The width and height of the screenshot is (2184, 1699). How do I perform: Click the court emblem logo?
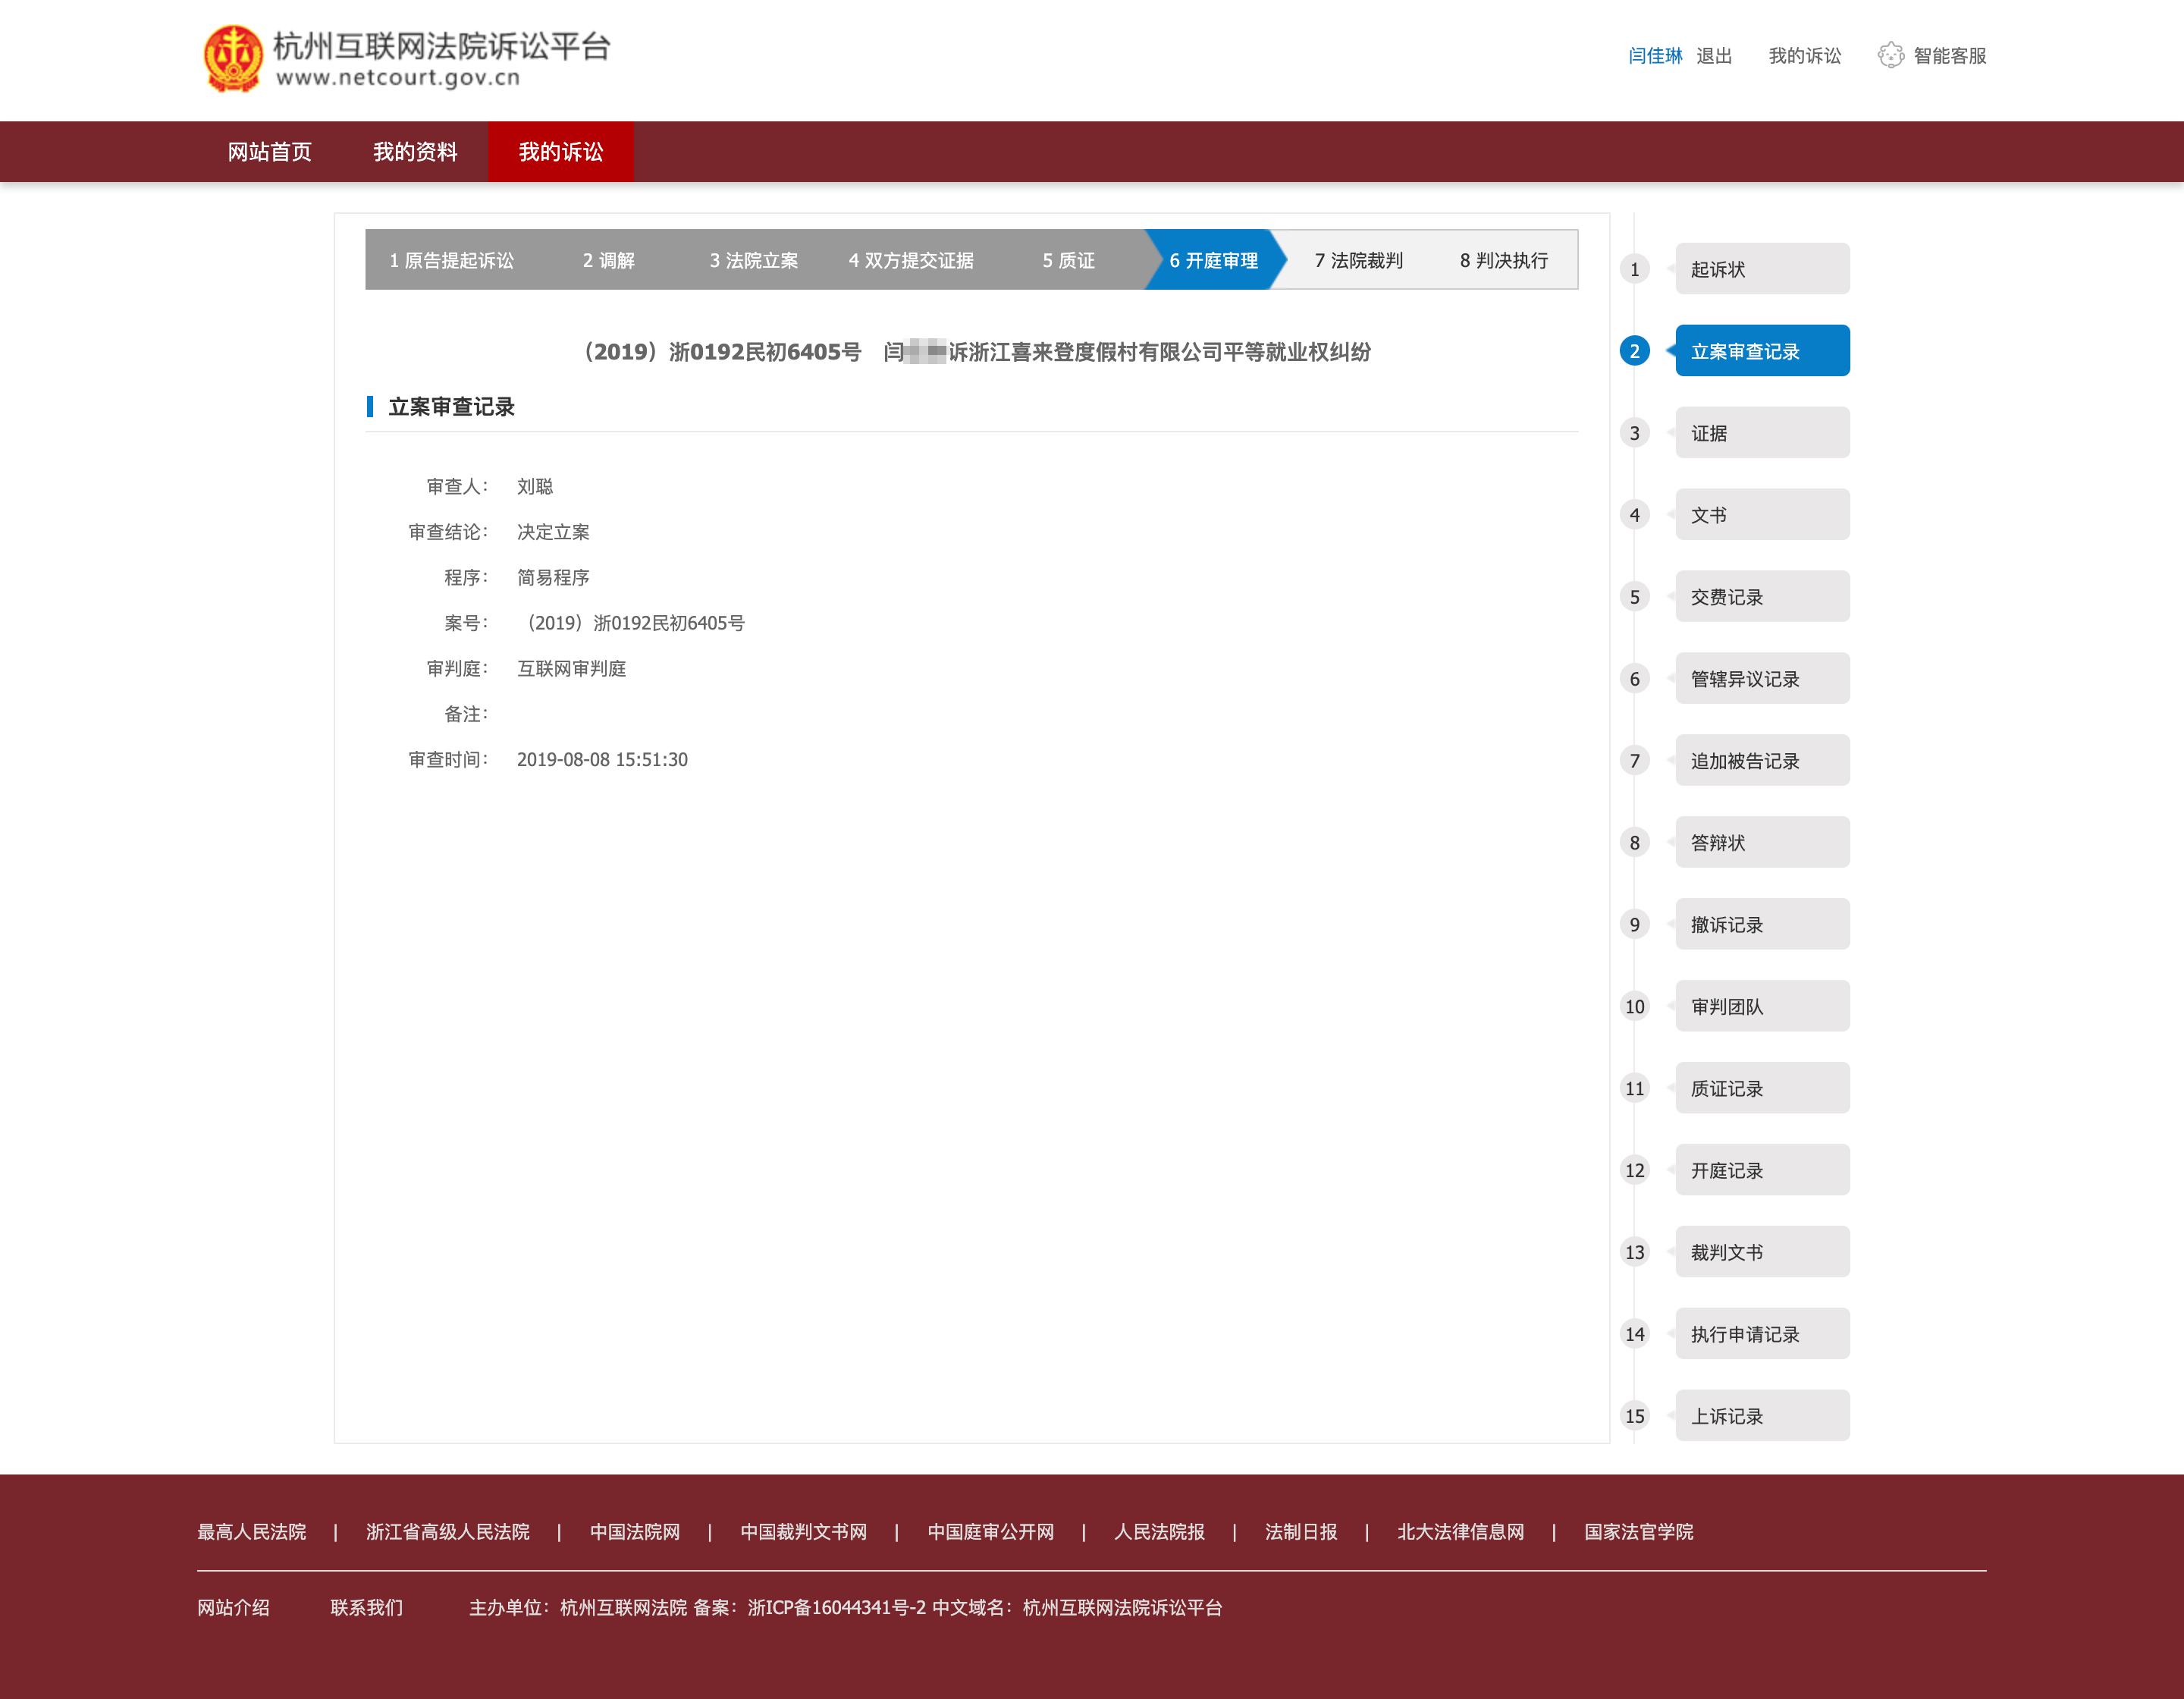(x=232, y=58)
